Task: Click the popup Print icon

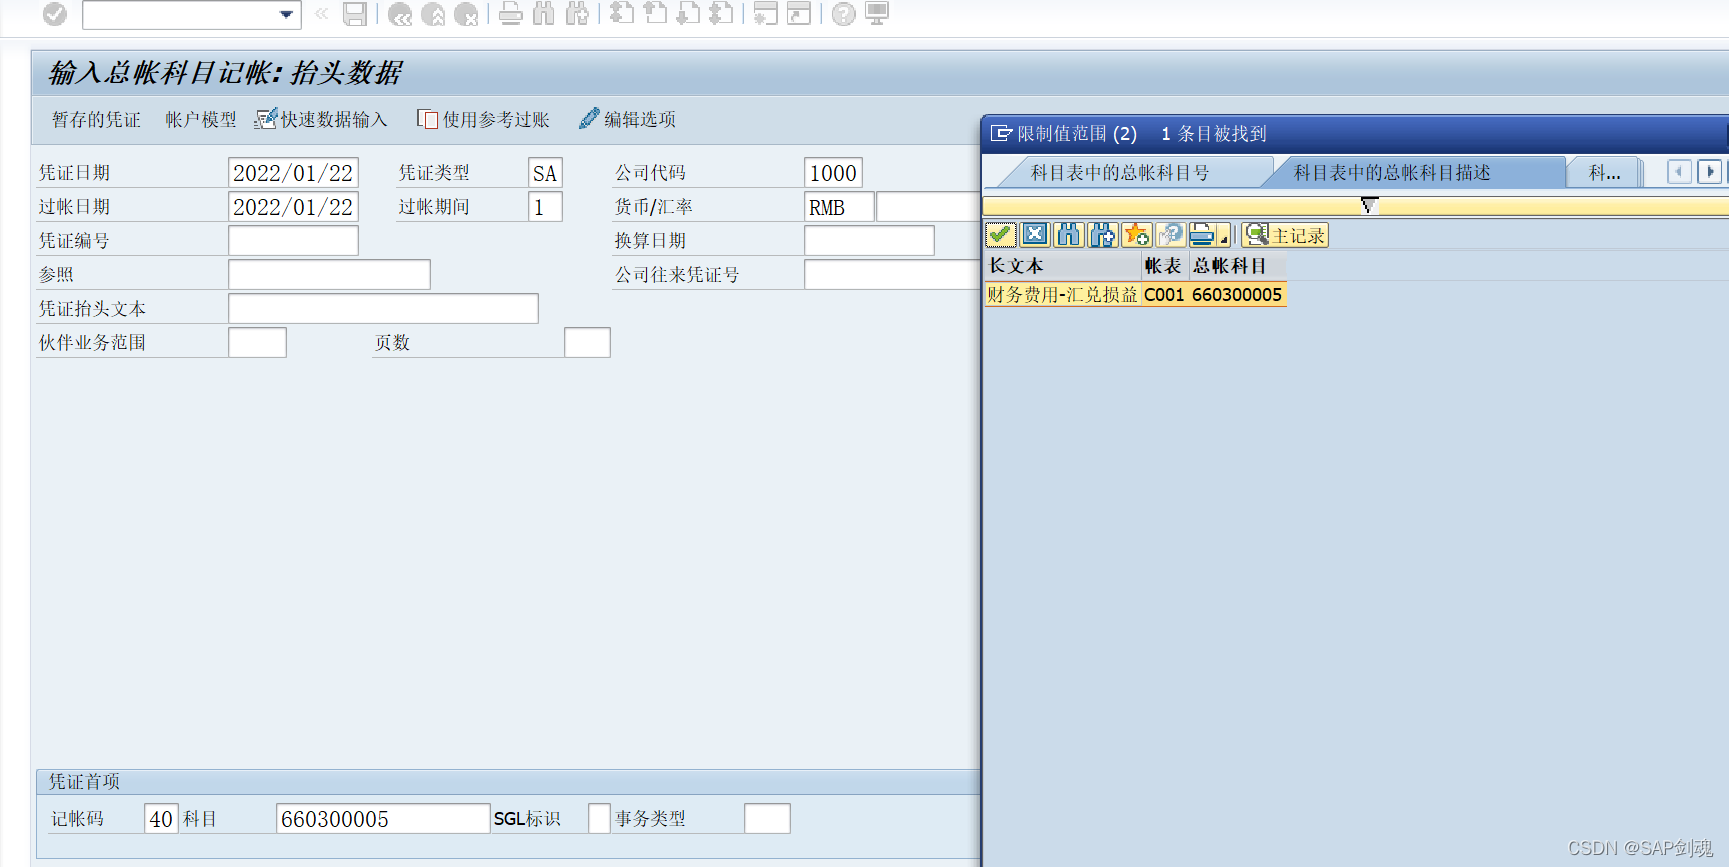Action: [1202, 235]
